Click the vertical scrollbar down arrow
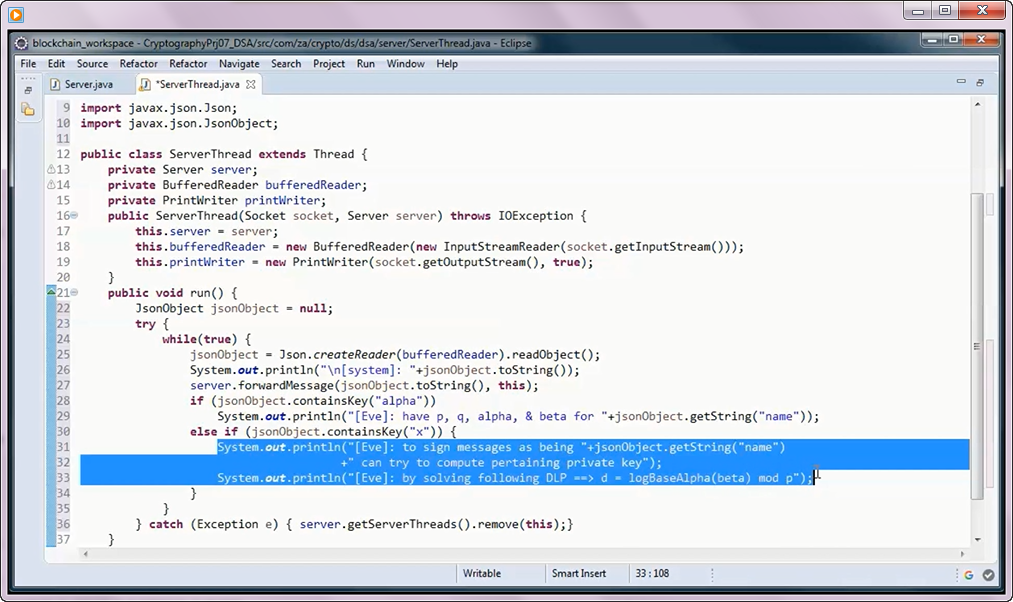Screen dimensions: 1013x602 [x=977, y=539]
